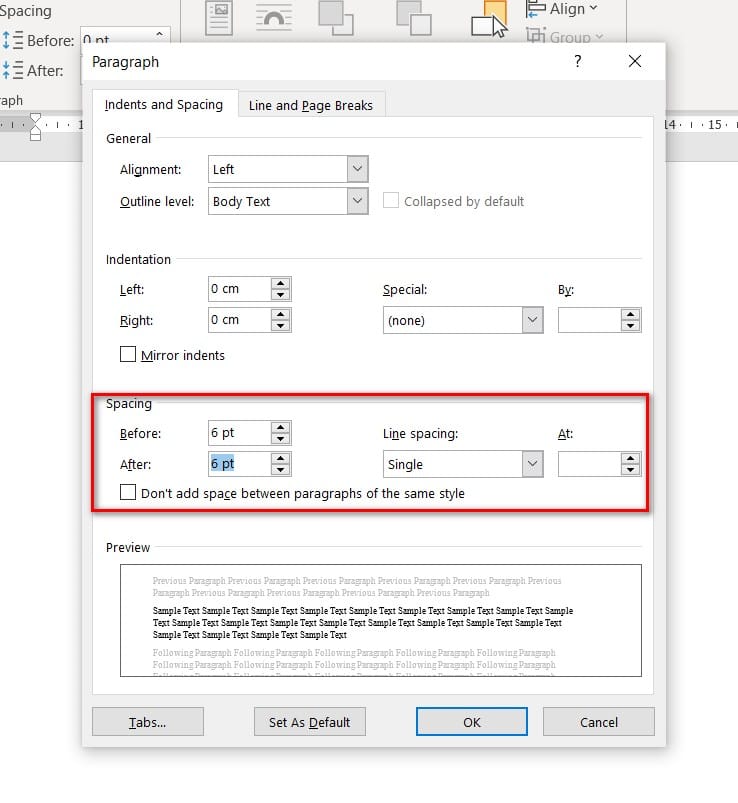
Task: Increase Before spacing with up arrow
Action: click(281, 427)
